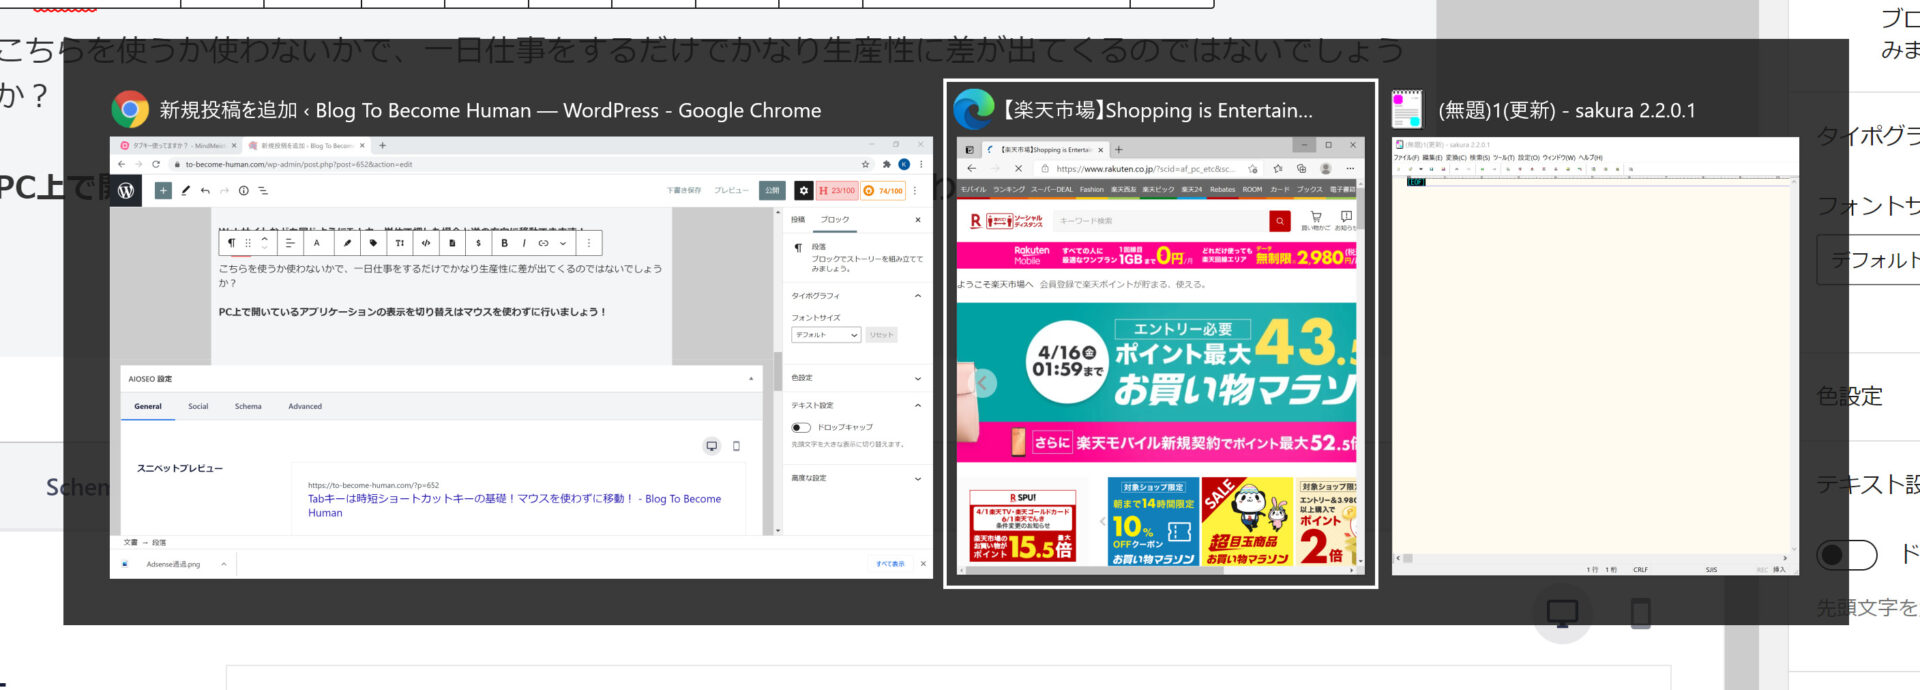Click the Edge back arrow button
The height and width of the screenshot is (690, 1920).
point(971,168)
